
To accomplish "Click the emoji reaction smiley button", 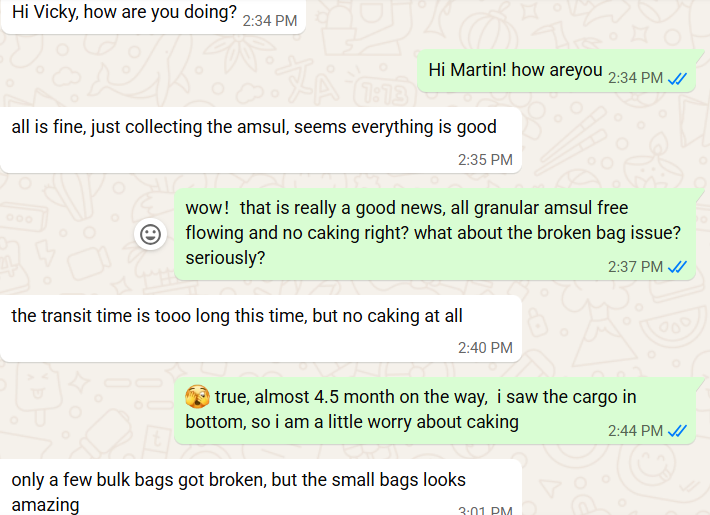I will click(x=151, y=234).
